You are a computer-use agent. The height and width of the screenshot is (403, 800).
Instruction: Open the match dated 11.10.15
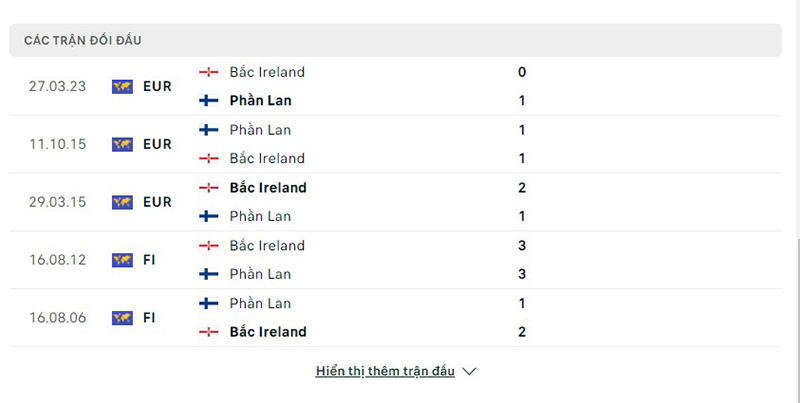pyautogui.click(x=58, y=144)
